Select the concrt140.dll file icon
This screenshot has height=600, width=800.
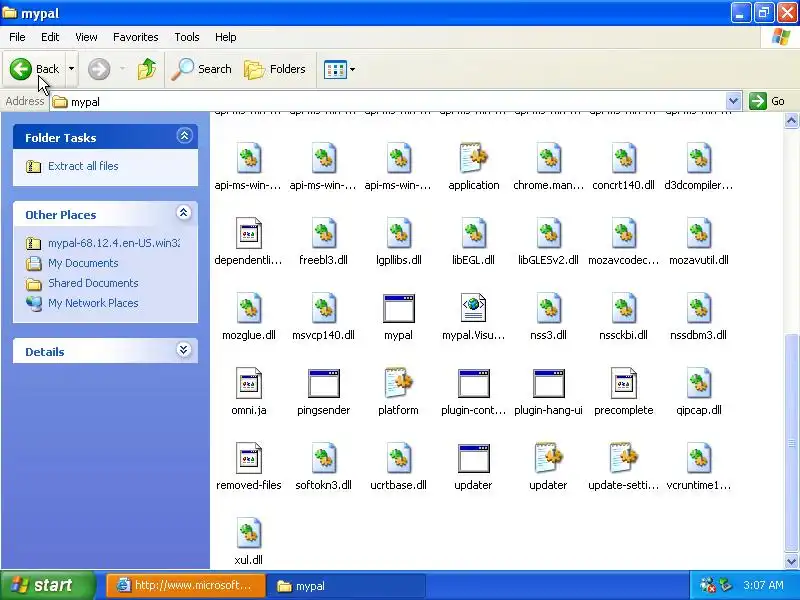tap(623, 158)
